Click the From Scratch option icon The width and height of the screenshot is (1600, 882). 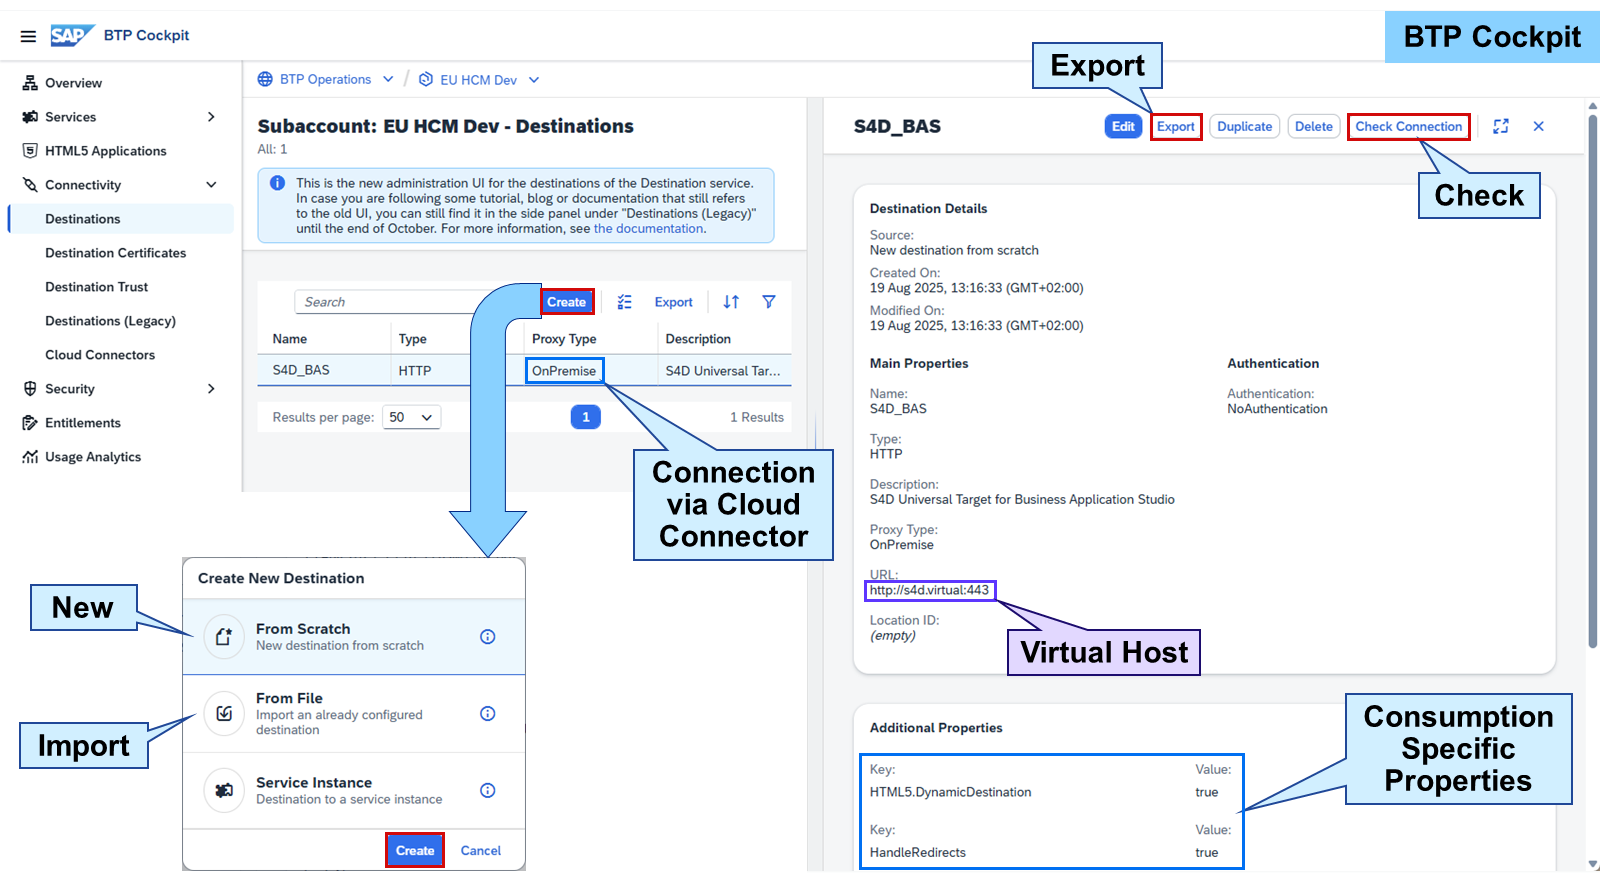click(224, 636)
